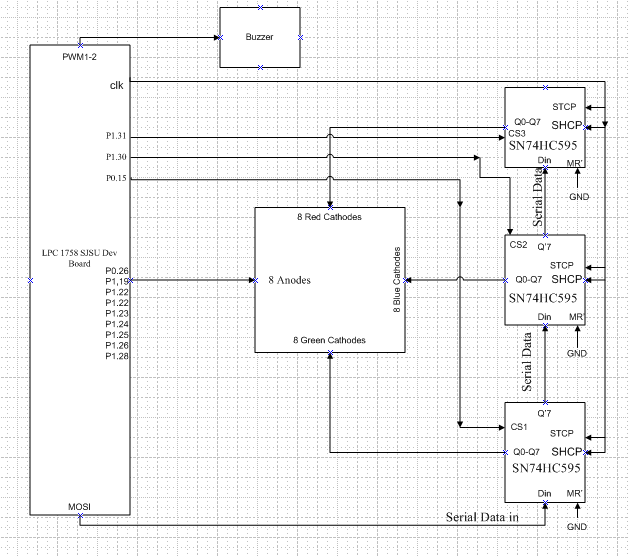Click the LPC 1758 SJSU Dev Board label
The image size is (628, 556).
pyautogui.click(x=79, y=258)
